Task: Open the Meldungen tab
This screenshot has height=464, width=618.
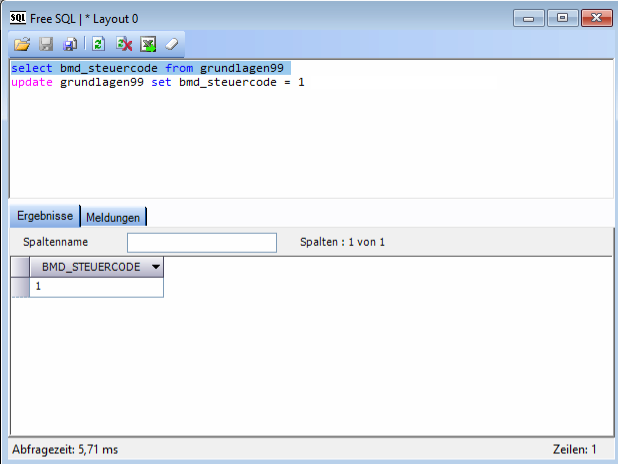Action: (113, 216)
